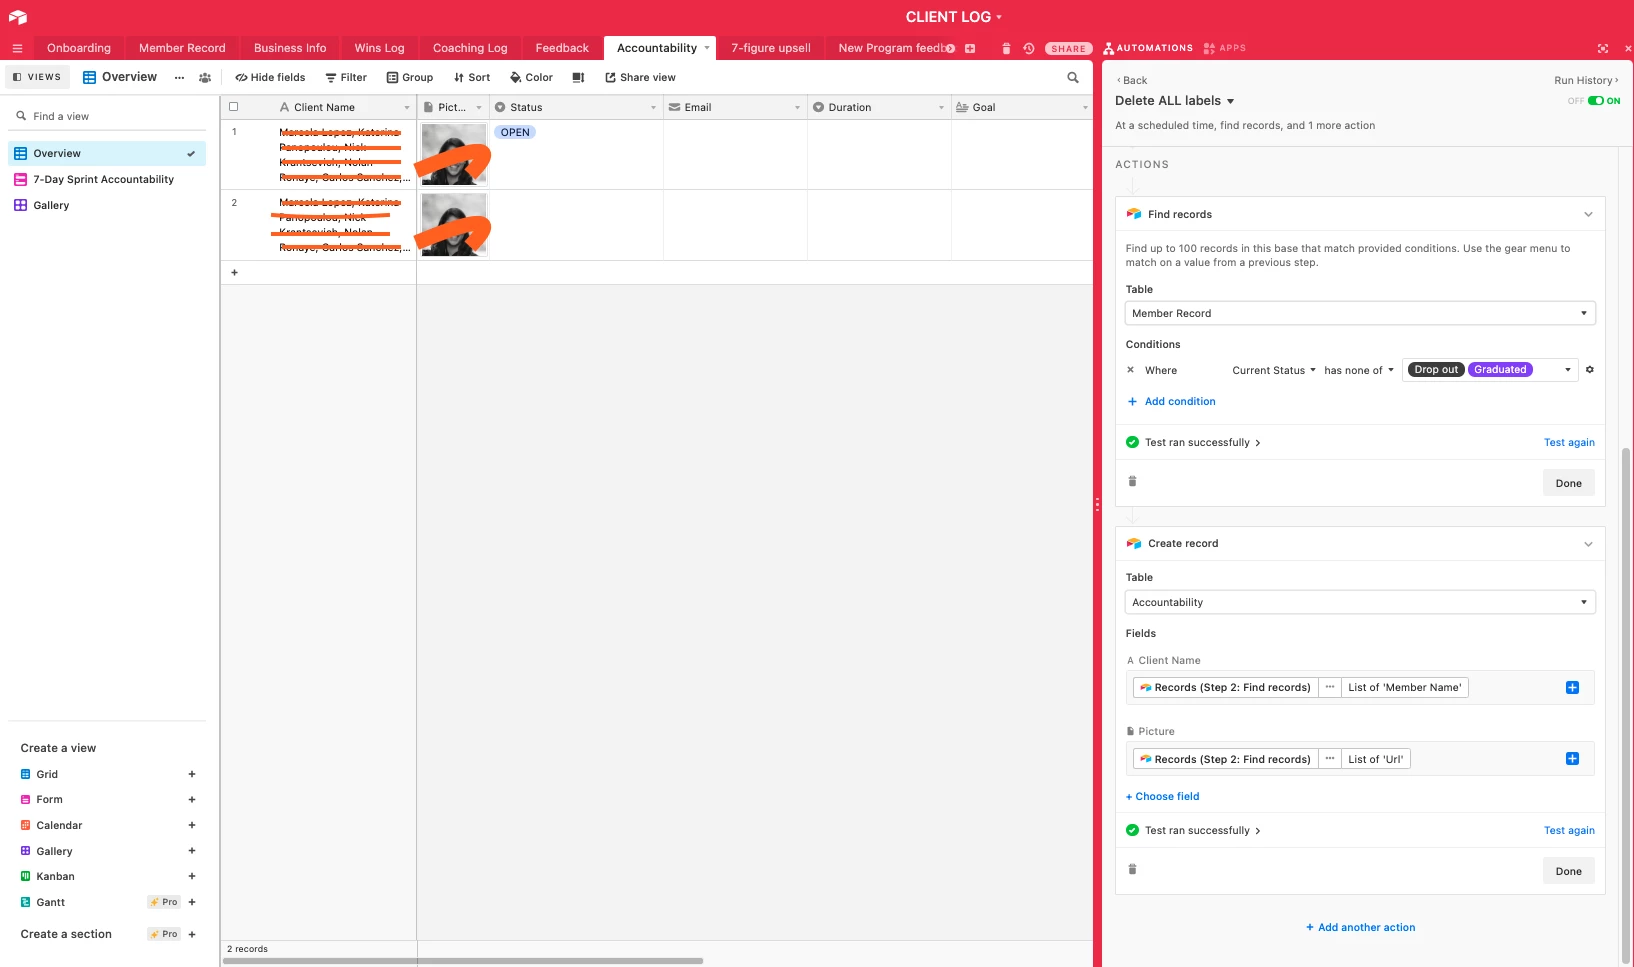Change the 'has none of' operator
The image size is (1634, 967).
(1359, 370)
